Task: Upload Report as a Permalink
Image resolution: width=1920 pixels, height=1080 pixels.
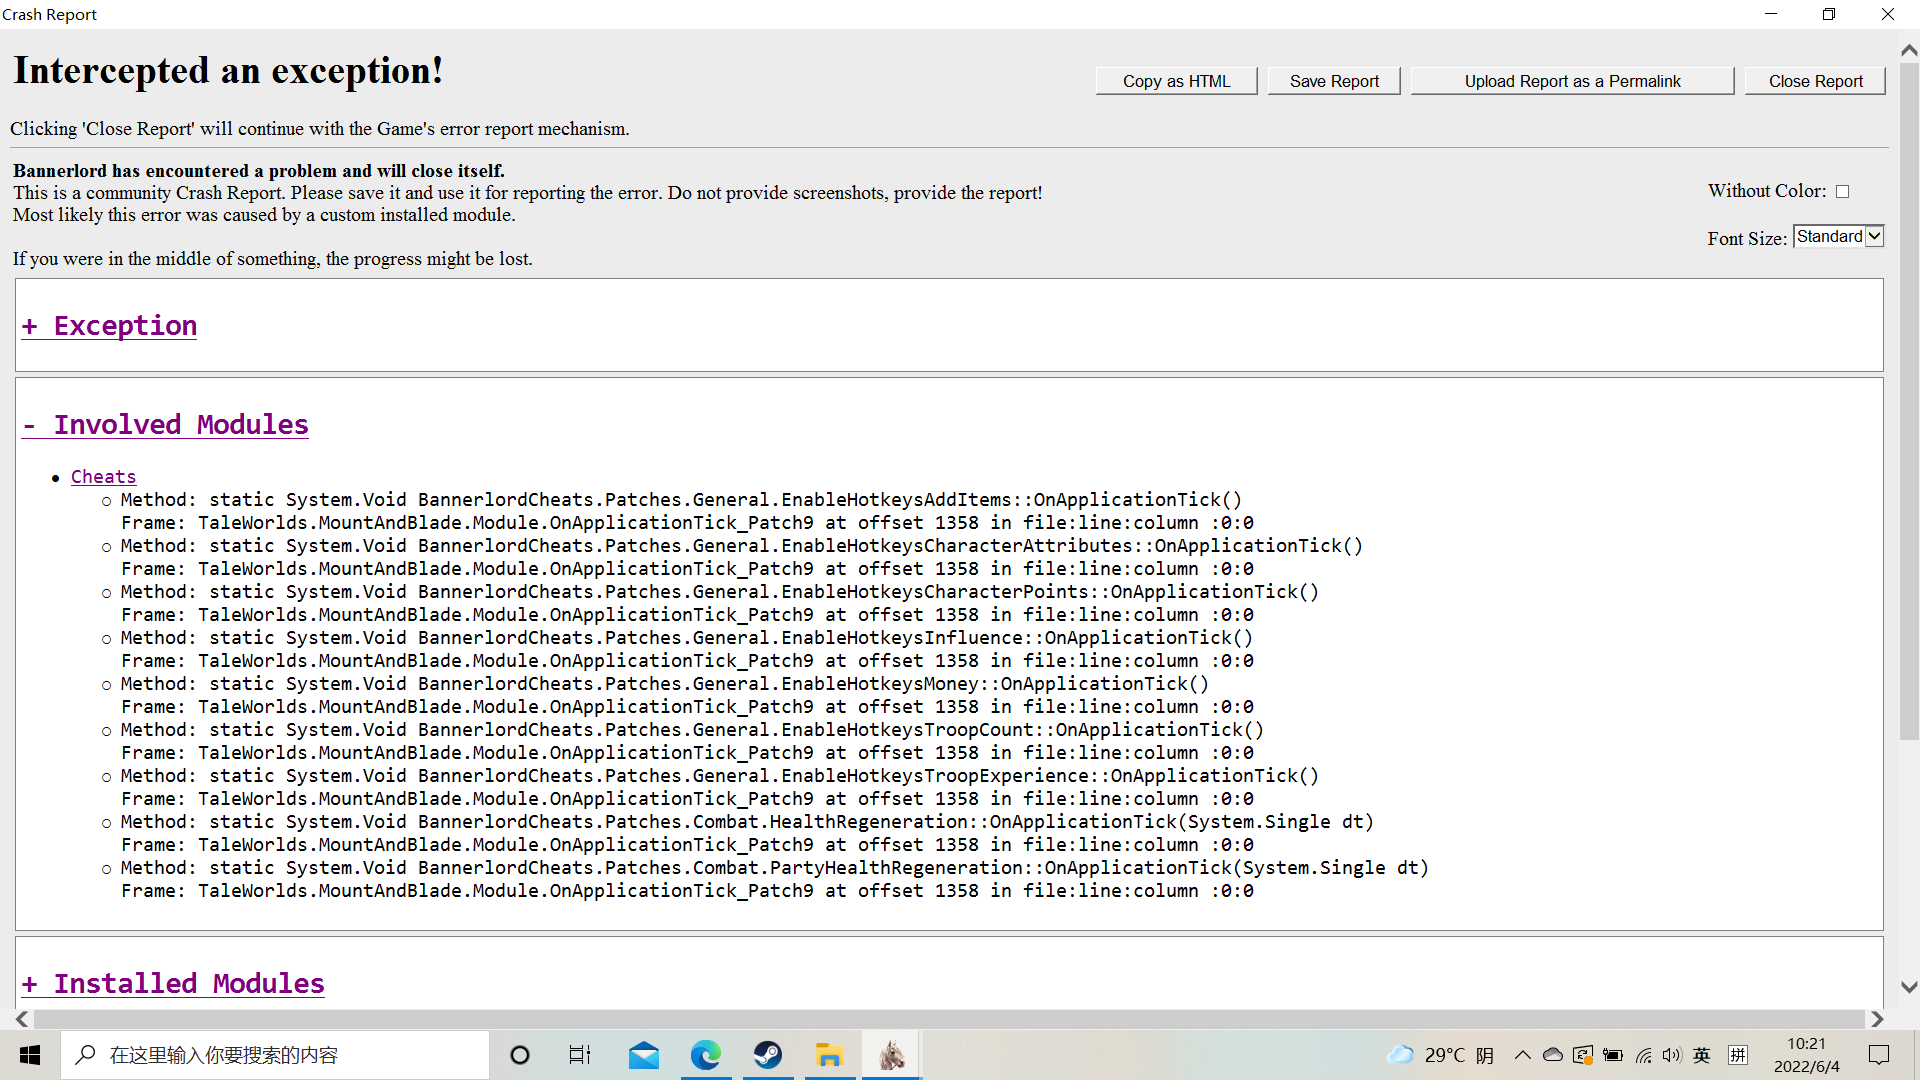Action: pyautogui.click(x=1572, y=81)
